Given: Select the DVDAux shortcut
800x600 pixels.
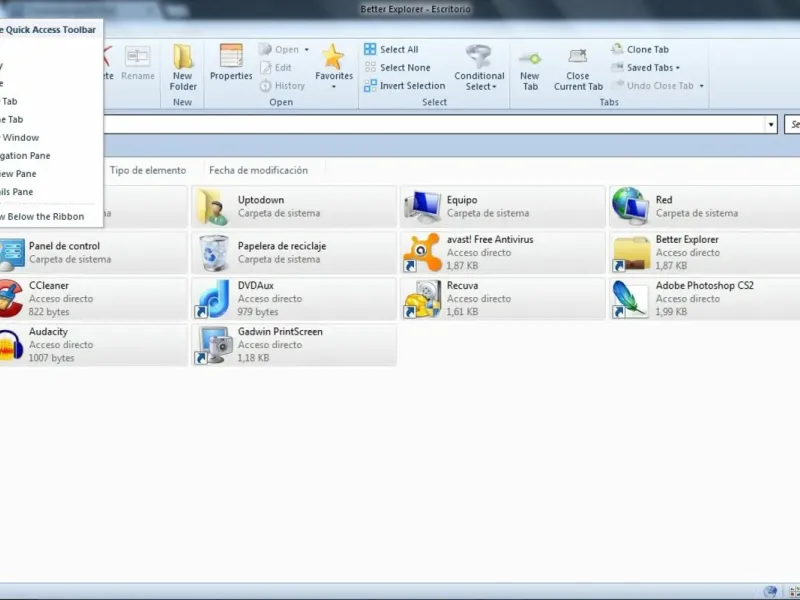Looking at the screenshot, I should (x=294, y=298).
